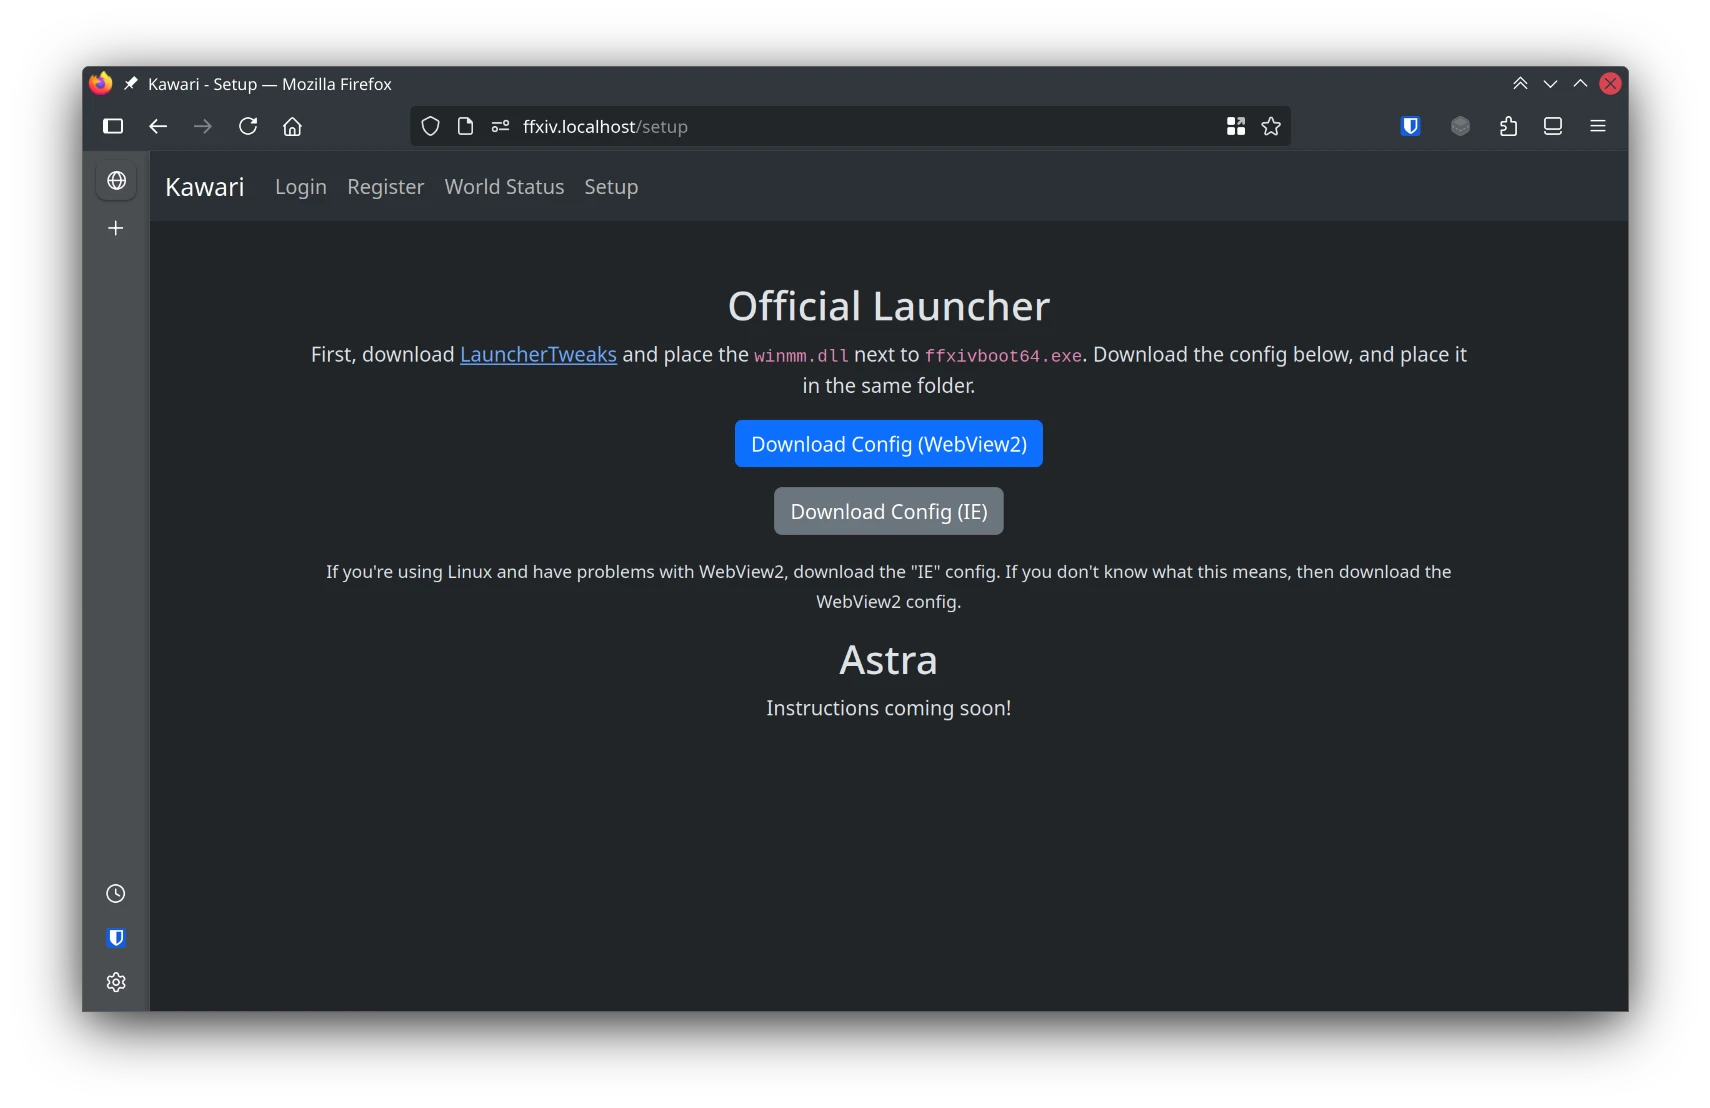Reload the current page
This screenshot has height=1108, width=1710.
tap(248, 126)
